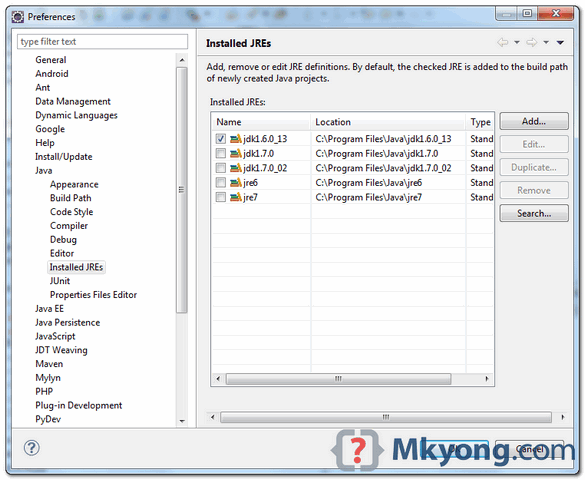
Task: Click the Name column header
Action: [261, 122]
